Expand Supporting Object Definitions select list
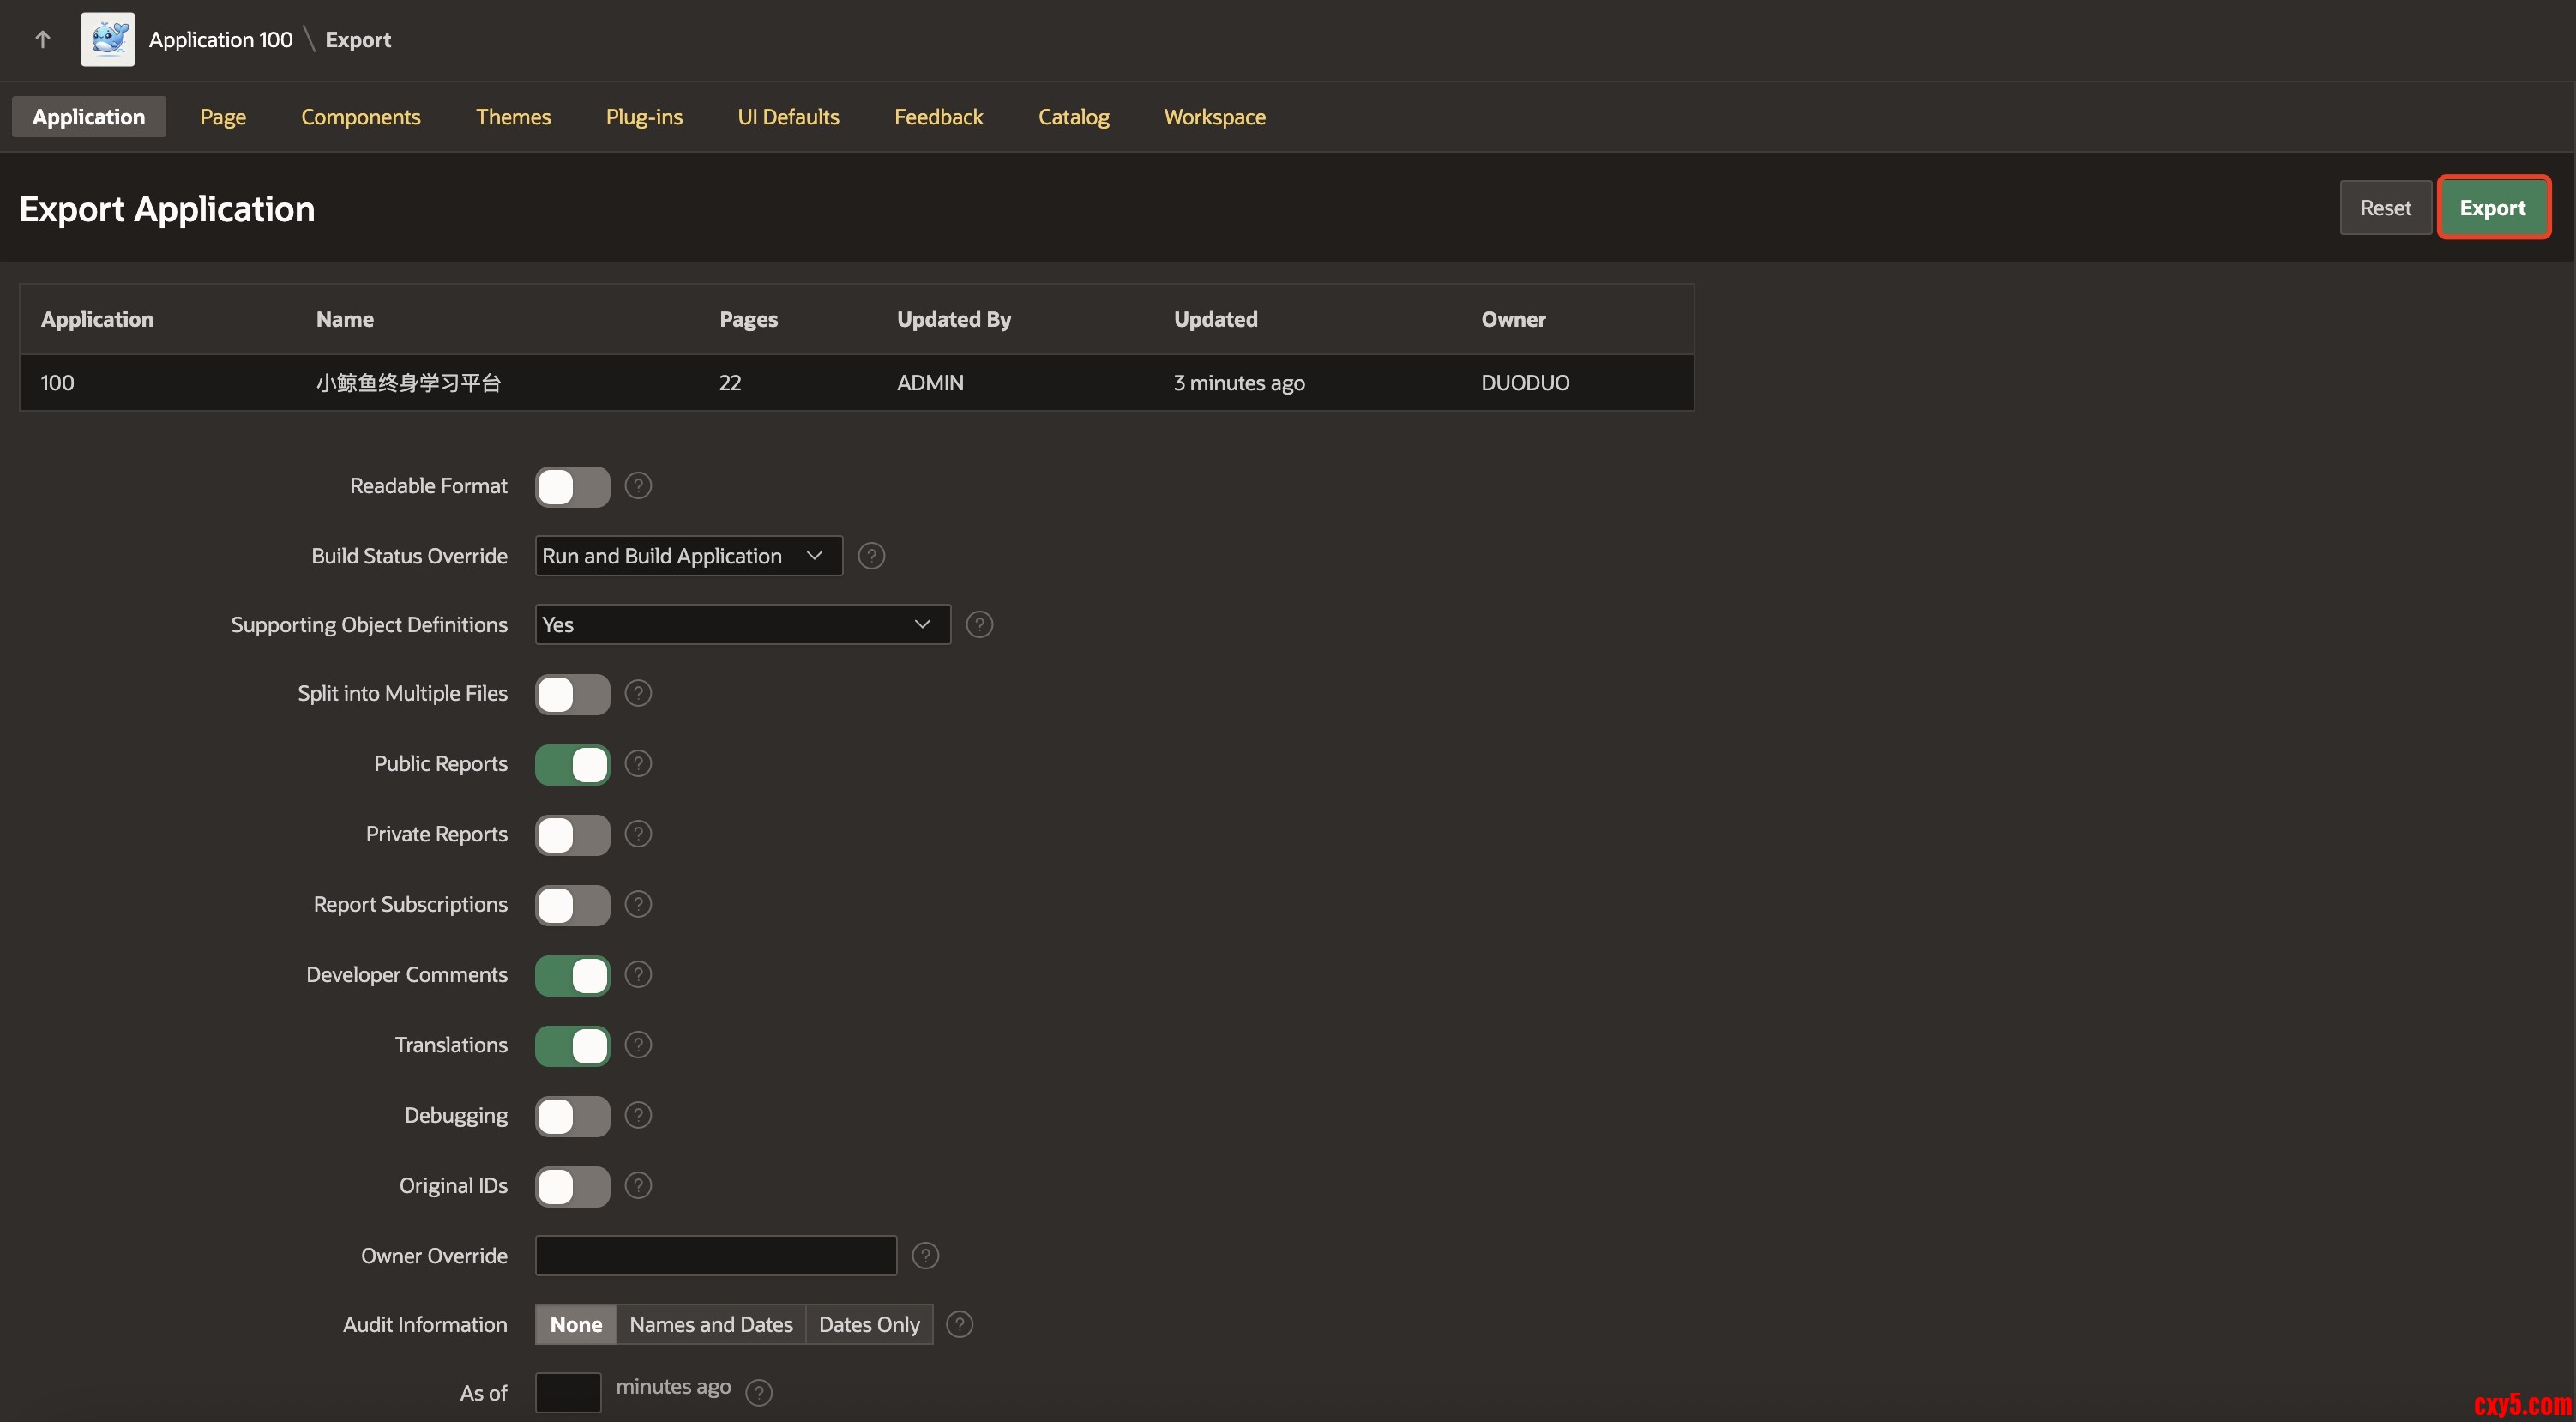2576x1422 pixels. pos(742,625)
